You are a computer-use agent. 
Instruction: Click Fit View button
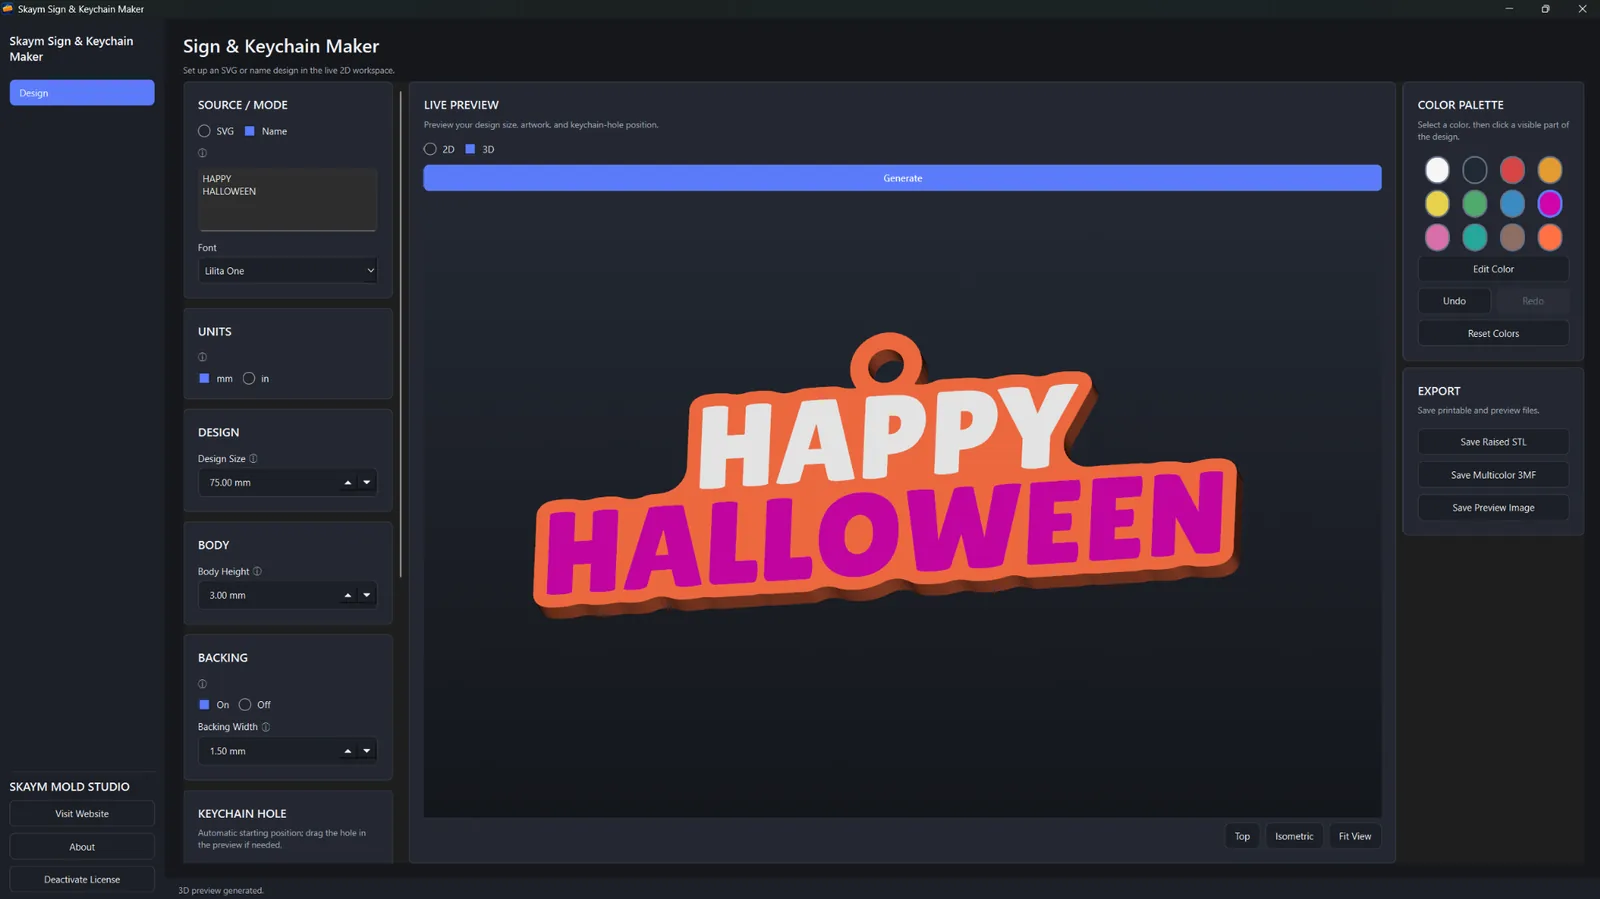1355,837
